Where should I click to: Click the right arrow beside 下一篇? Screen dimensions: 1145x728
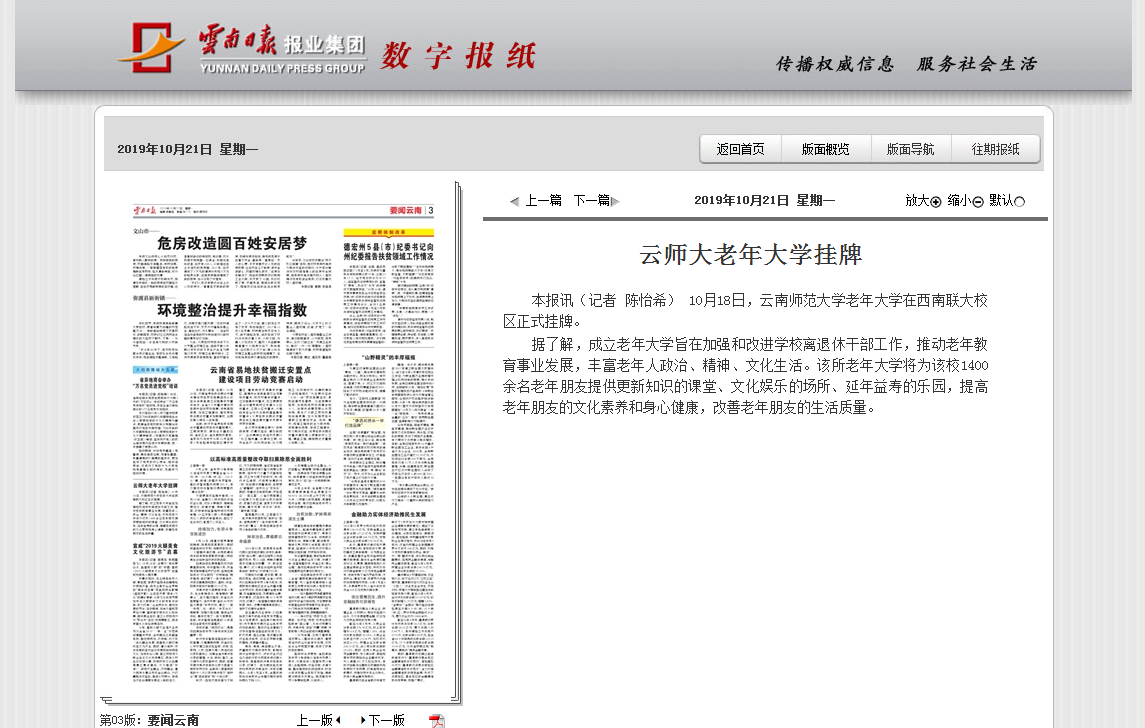615,201
